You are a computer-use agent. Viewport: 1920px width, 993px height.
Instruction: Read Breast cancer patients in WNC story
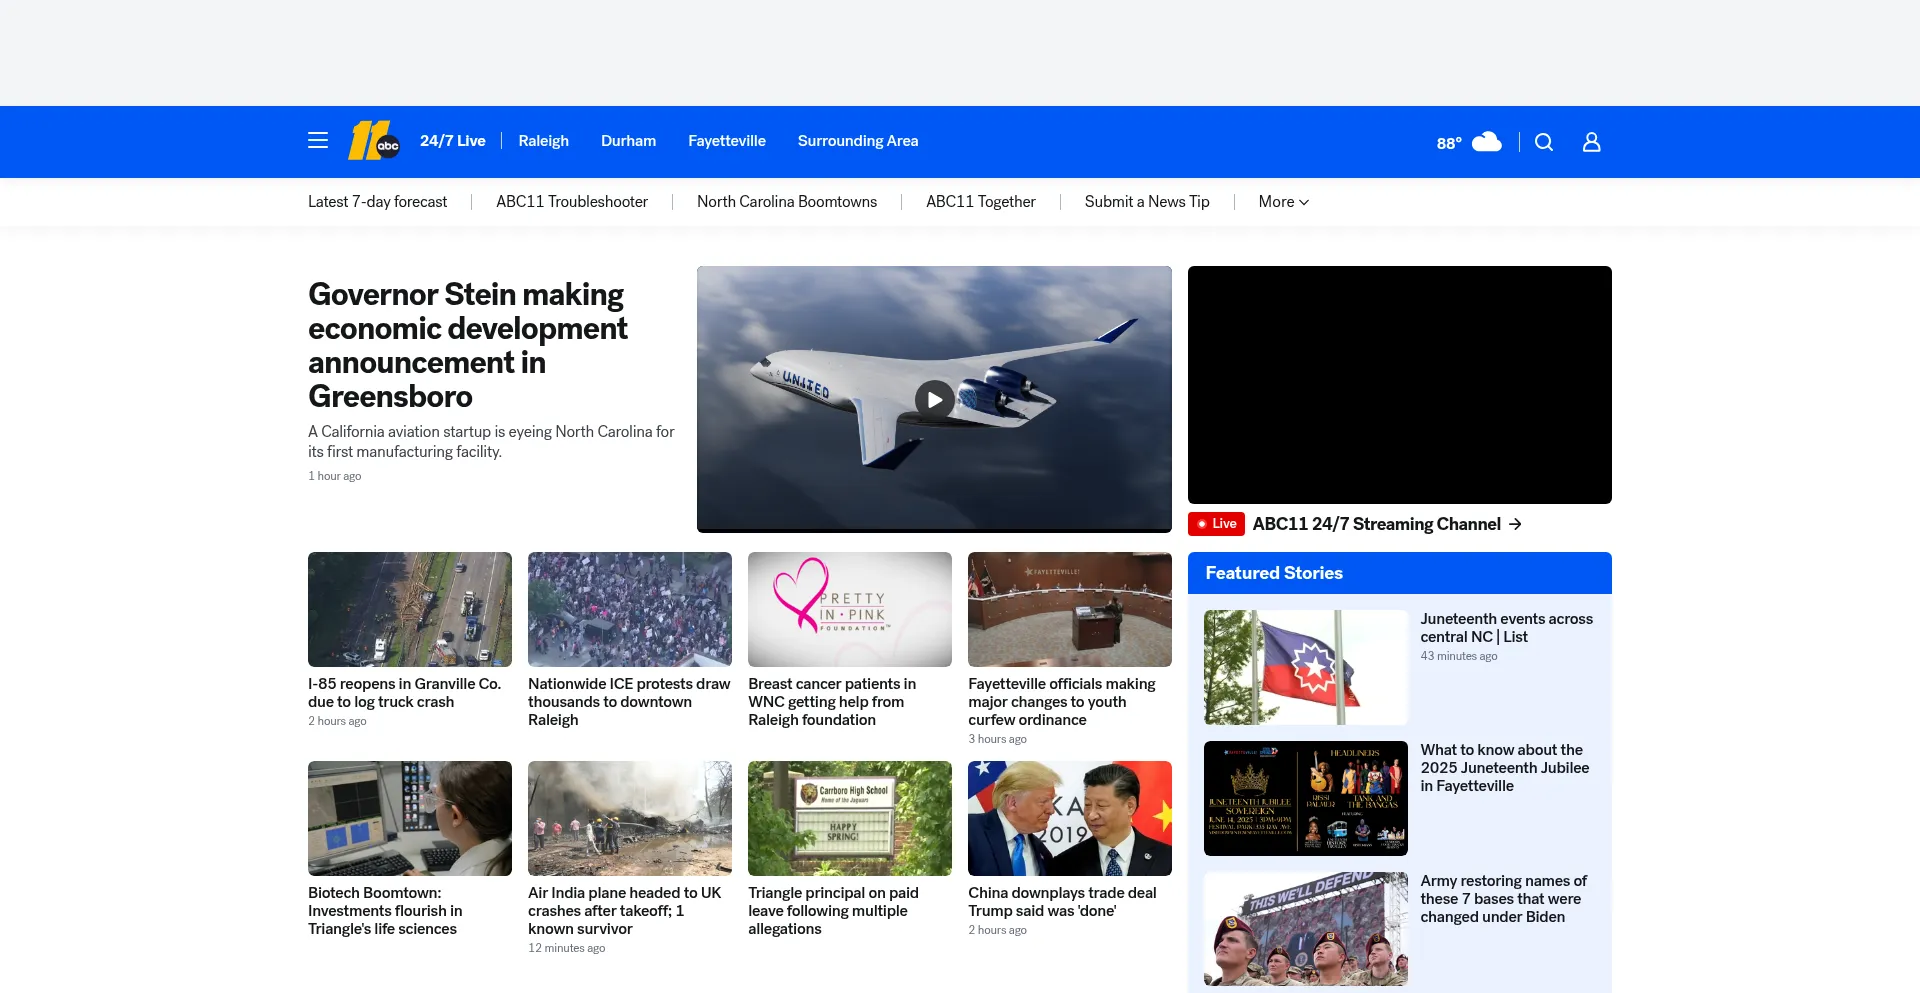click(x=832, y=702)
